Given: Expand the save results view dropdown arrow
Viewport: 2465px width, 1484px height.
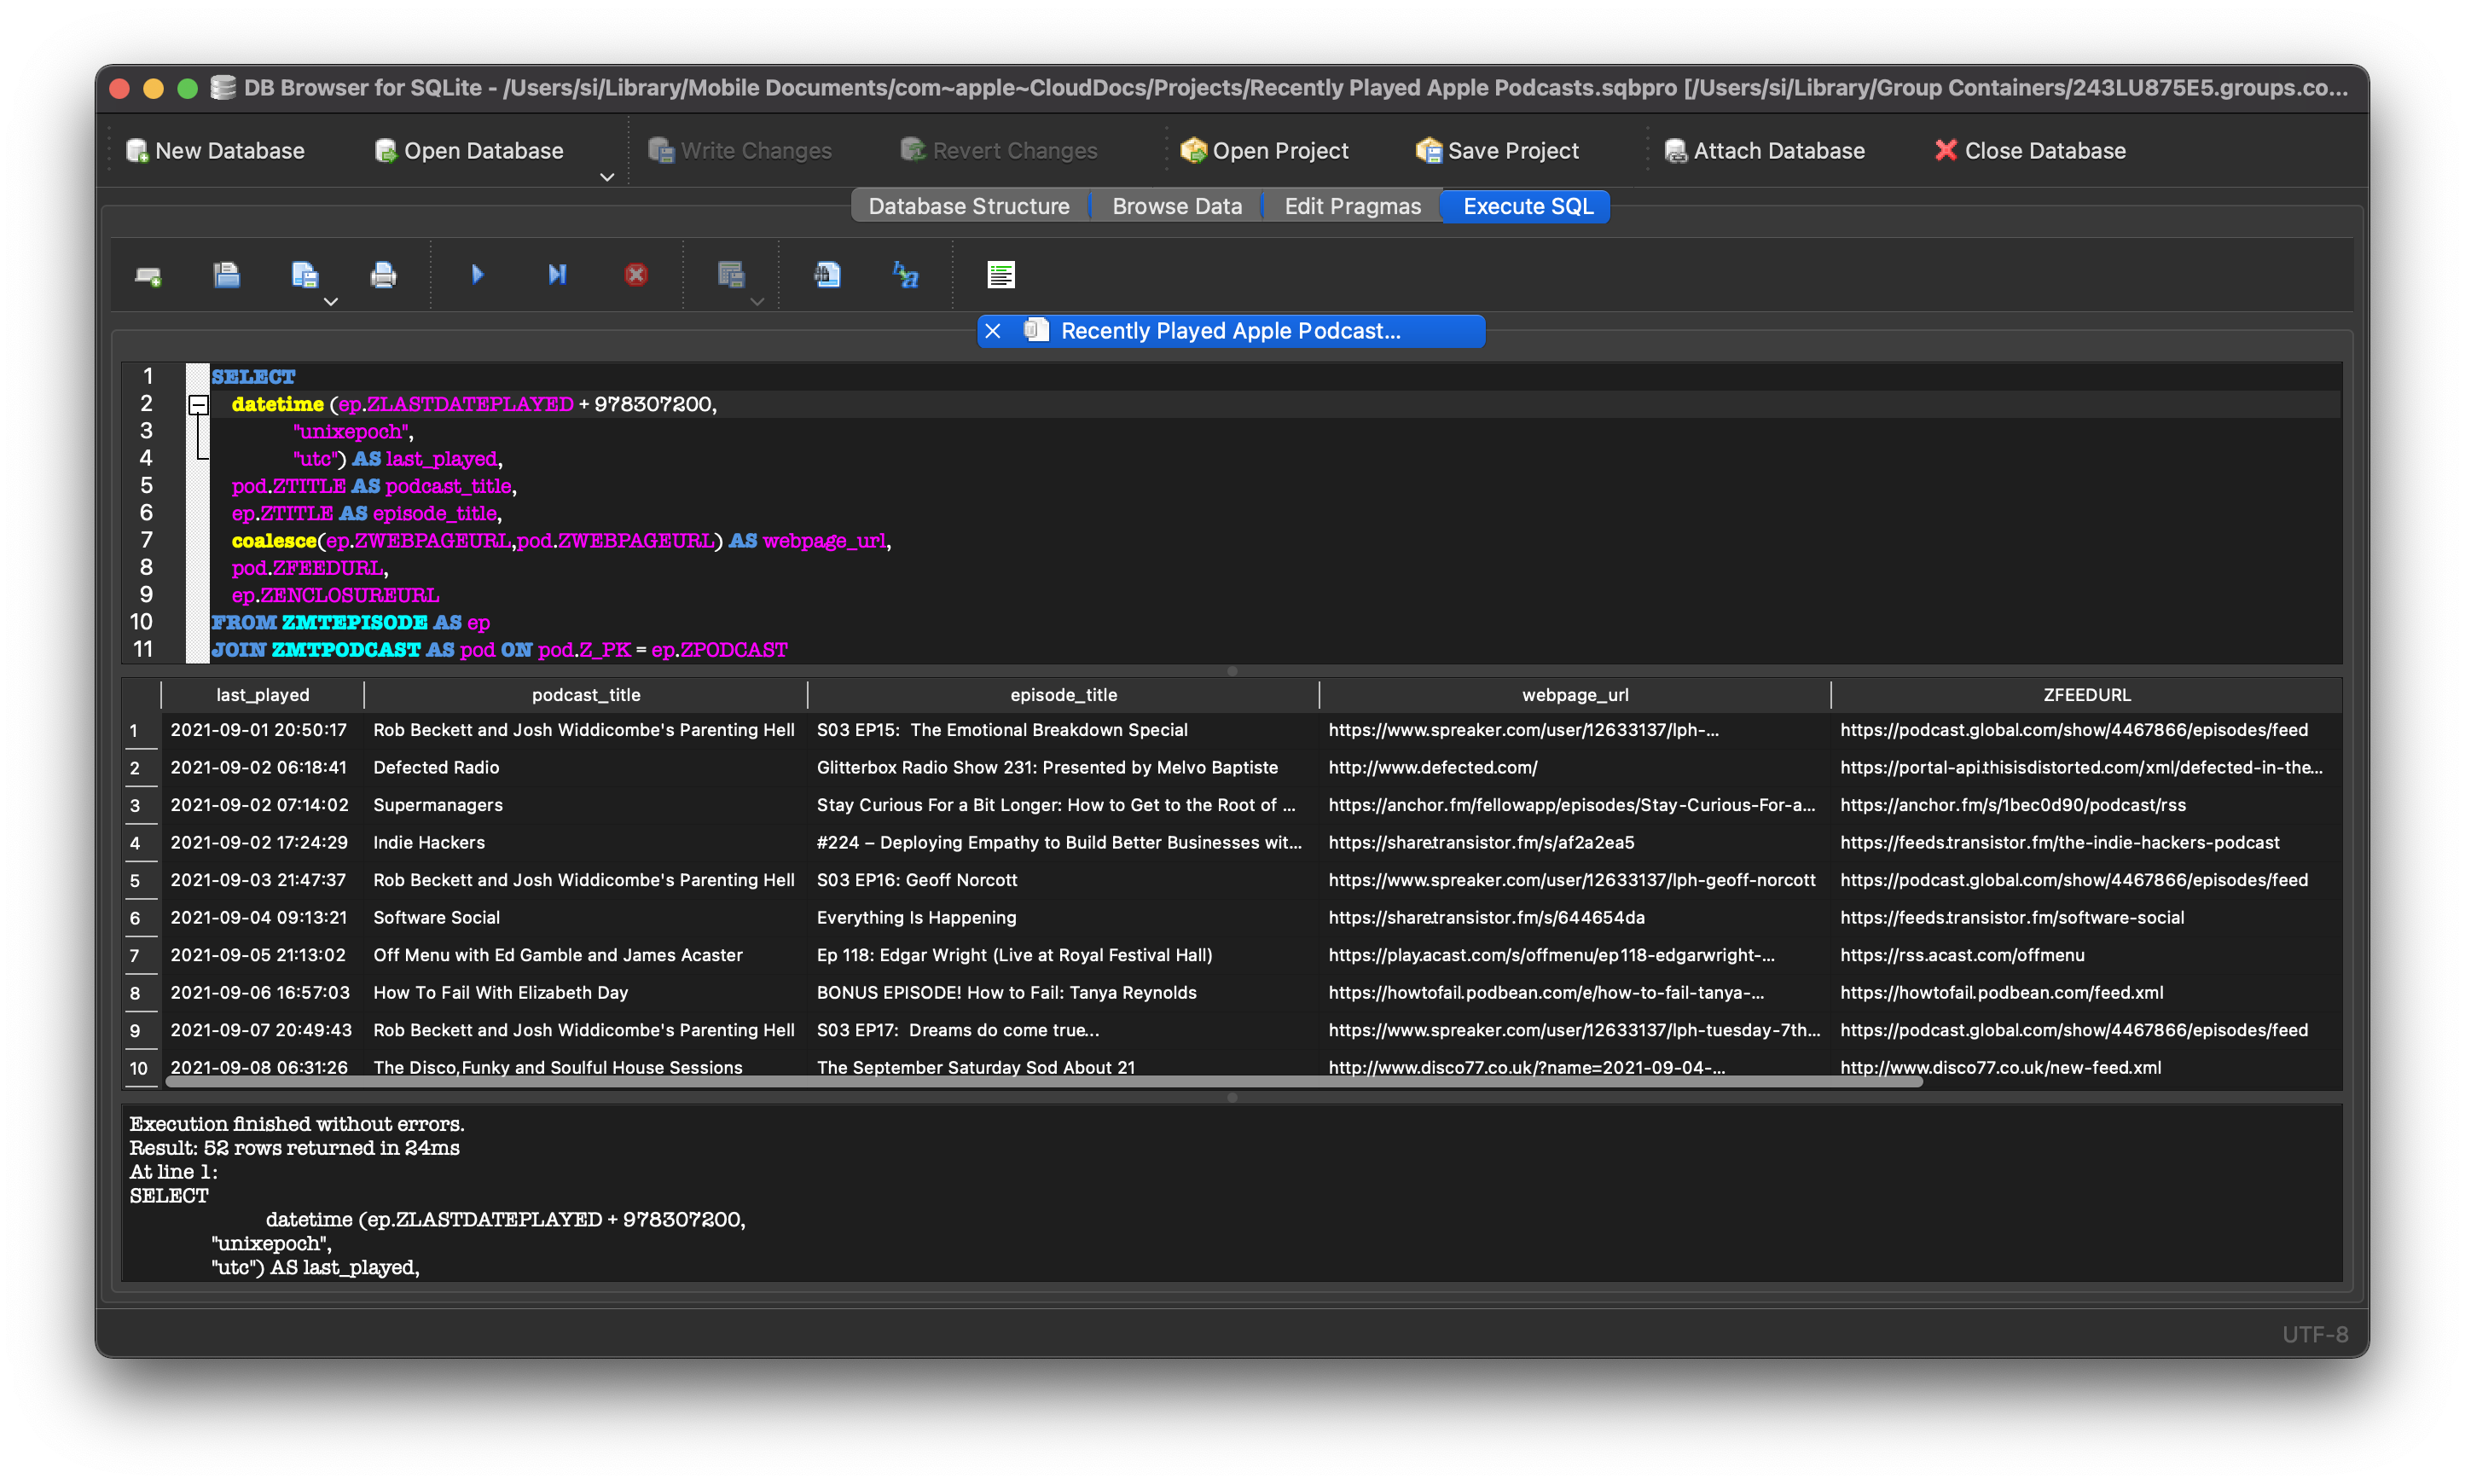Looking at the screenshot, I should click(x=757, y=301).
